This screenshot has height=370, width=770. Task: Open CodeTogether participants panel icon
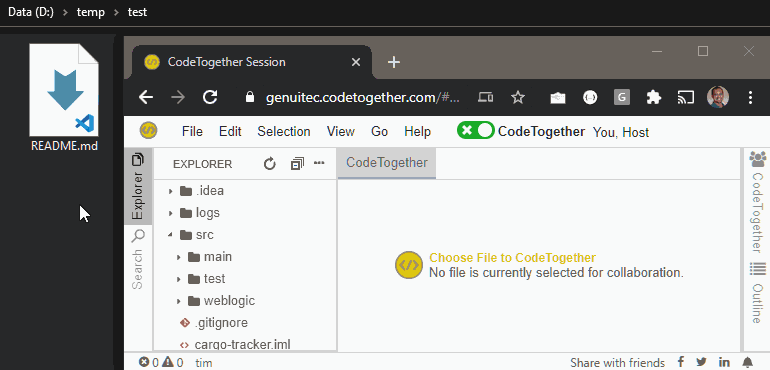[758, 159]
